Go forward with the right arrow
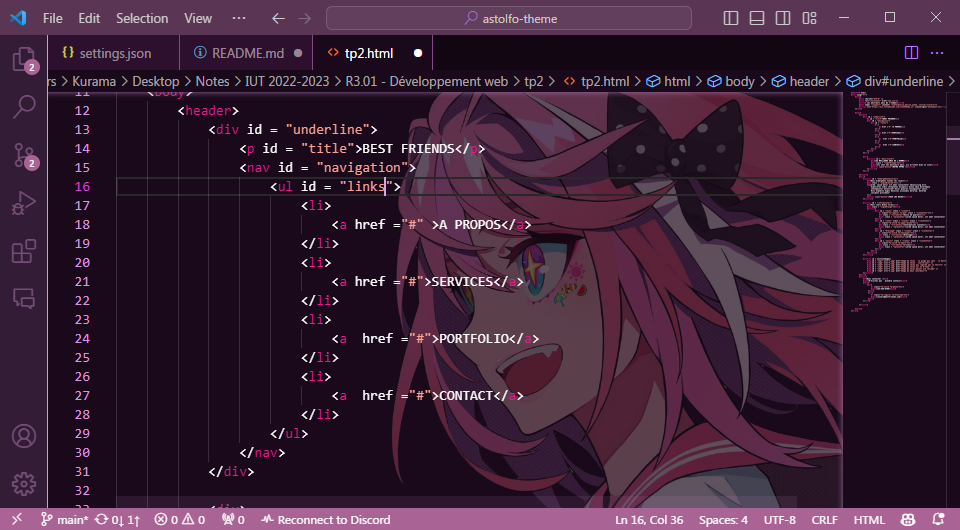This screenshot has width=960, height=530. point(304,18)
